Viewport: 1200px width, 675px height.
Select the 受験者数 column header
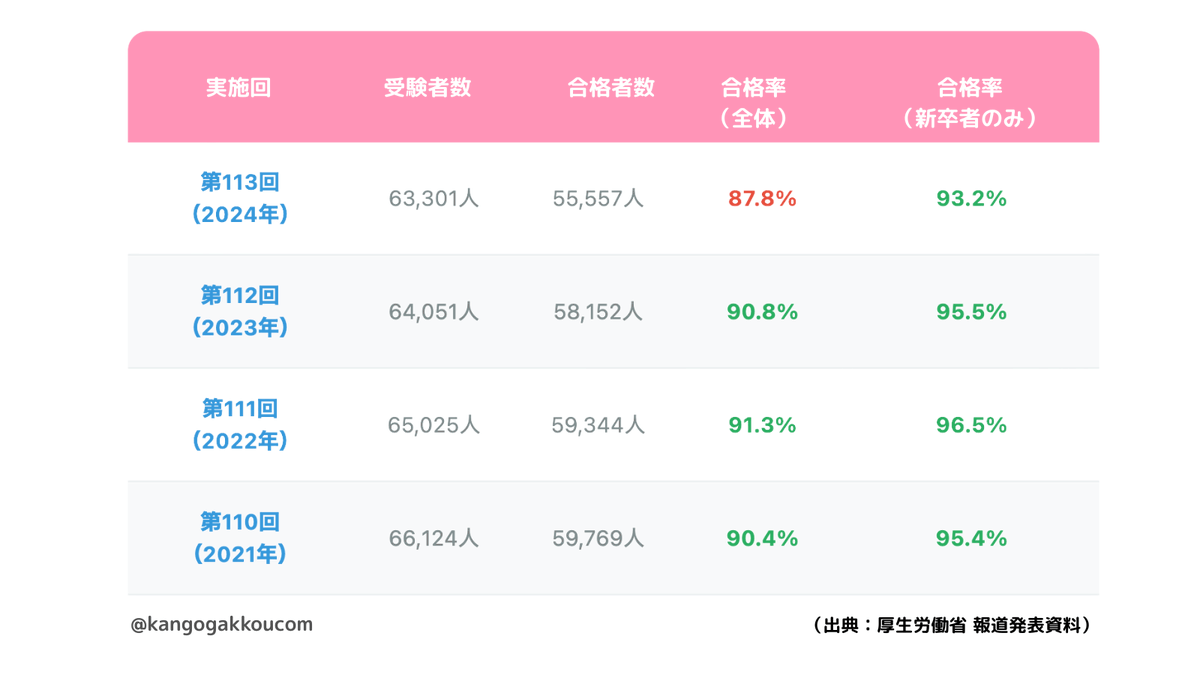coord(427,88)
